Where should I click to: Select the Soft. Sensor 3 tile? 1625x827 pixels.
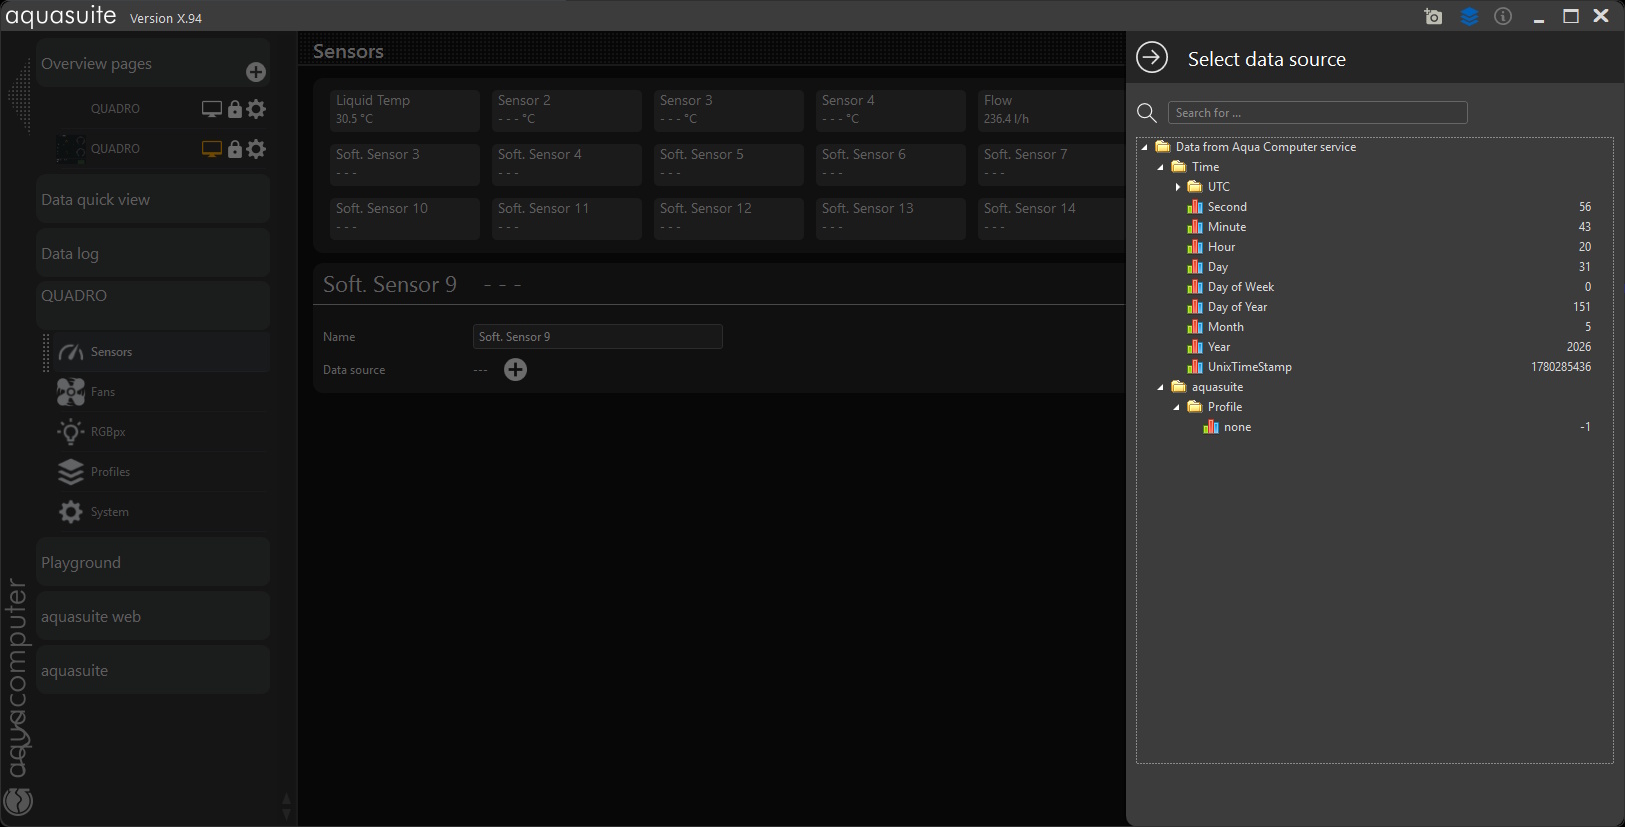[x=405, y=164]
